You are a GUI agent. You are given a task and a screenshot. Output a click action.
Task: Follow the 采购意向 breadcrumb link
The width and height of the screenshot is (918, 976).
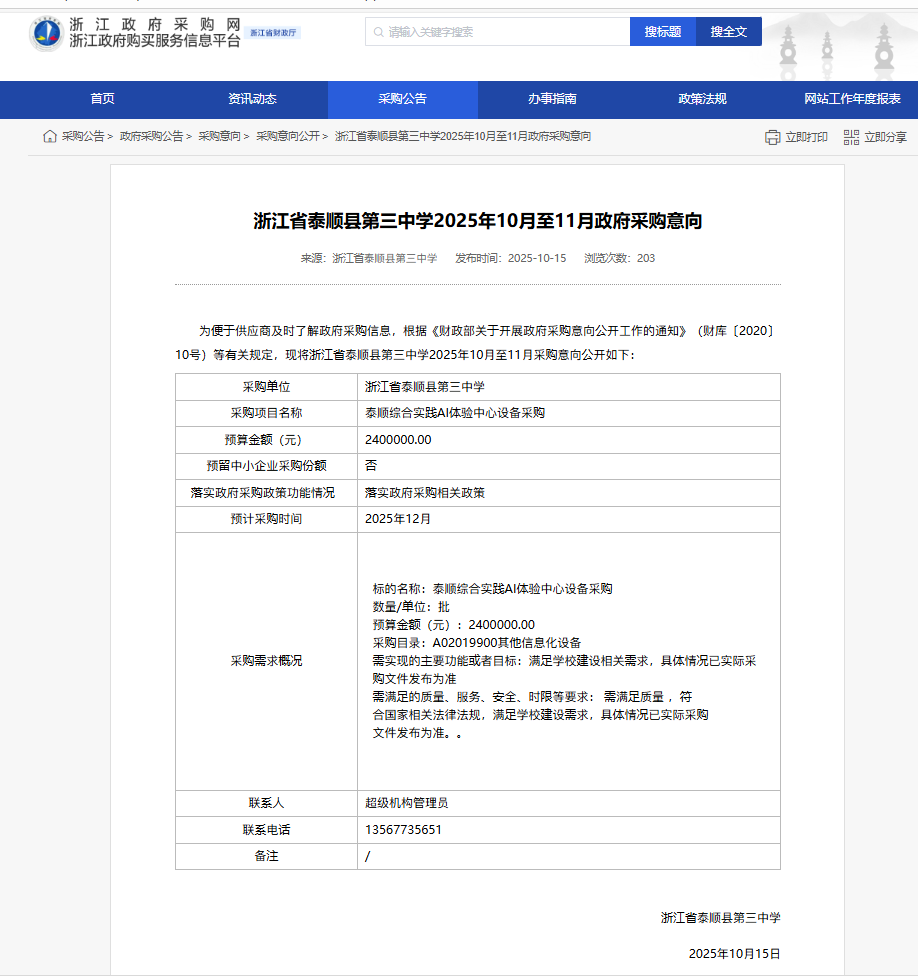[219, 137]
